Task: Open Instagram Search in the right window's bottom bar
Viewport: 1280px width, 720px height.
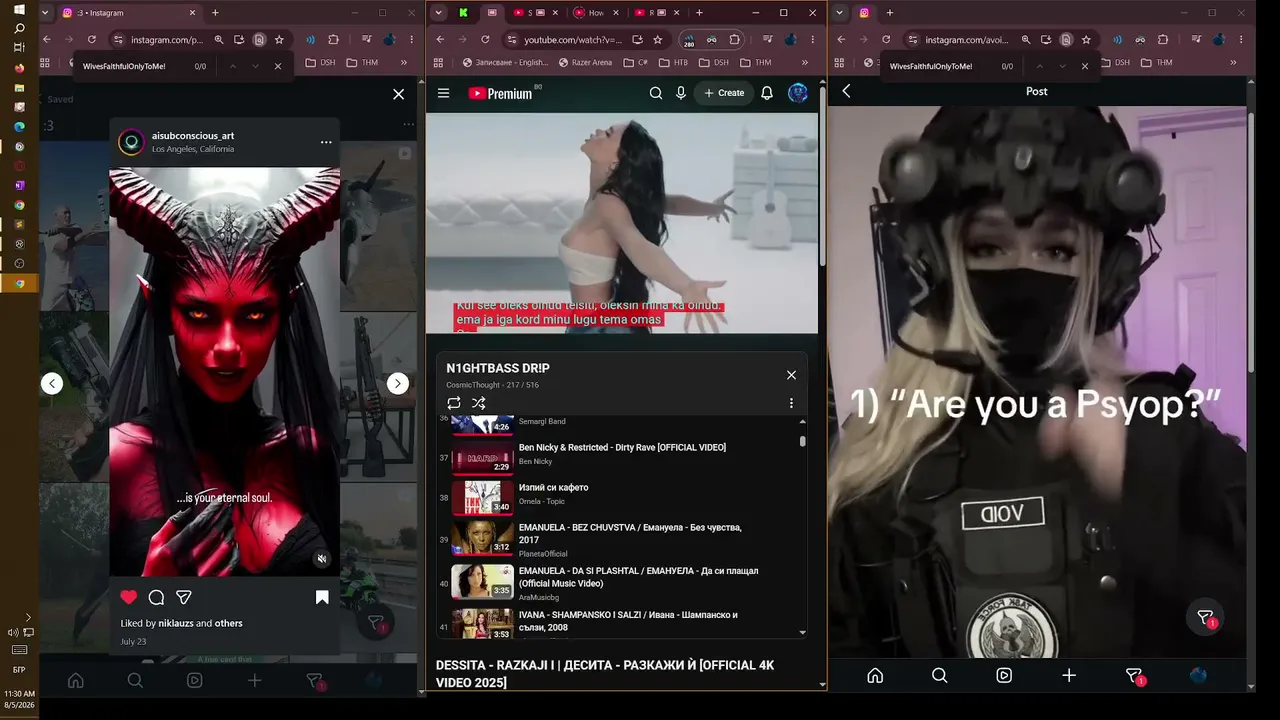Action: click(940, 675)
